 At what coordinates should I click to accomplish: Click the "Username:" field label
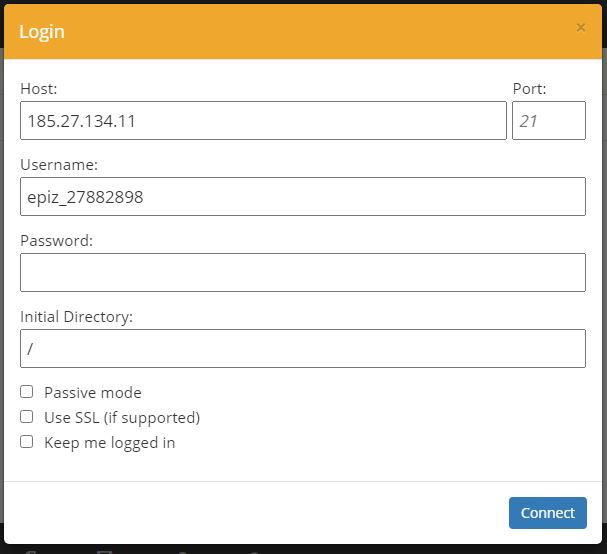coord(59,165)
